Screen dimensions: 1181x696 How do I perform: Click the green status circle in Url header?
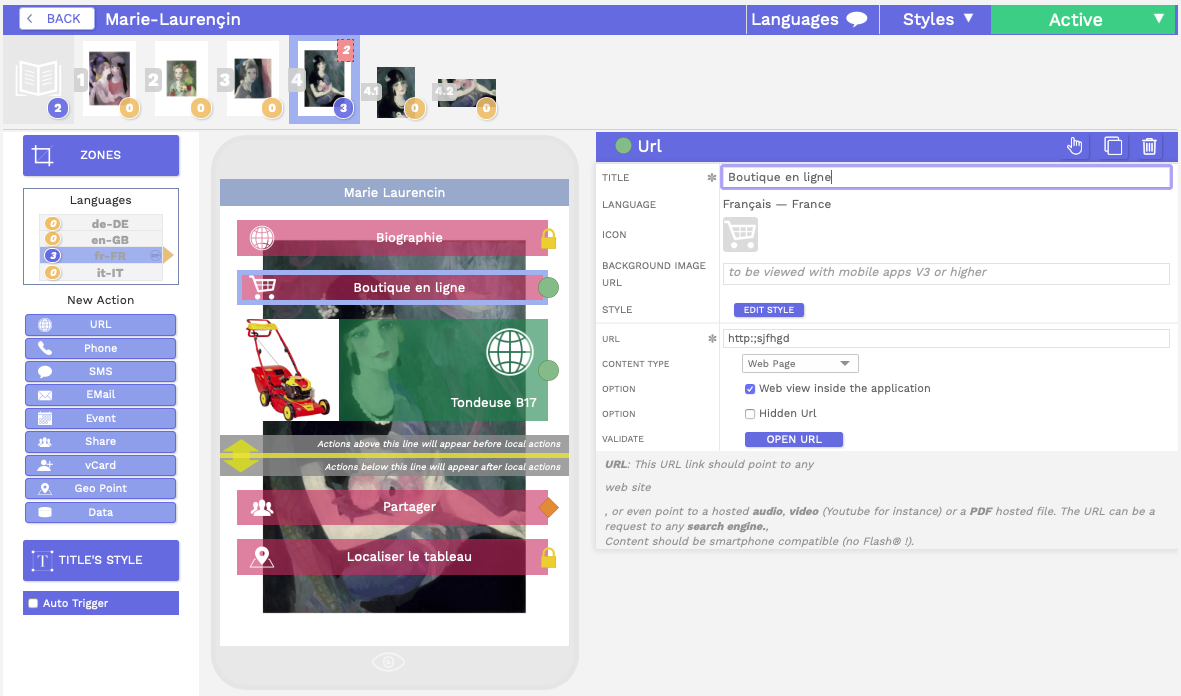tap(623, 146)
